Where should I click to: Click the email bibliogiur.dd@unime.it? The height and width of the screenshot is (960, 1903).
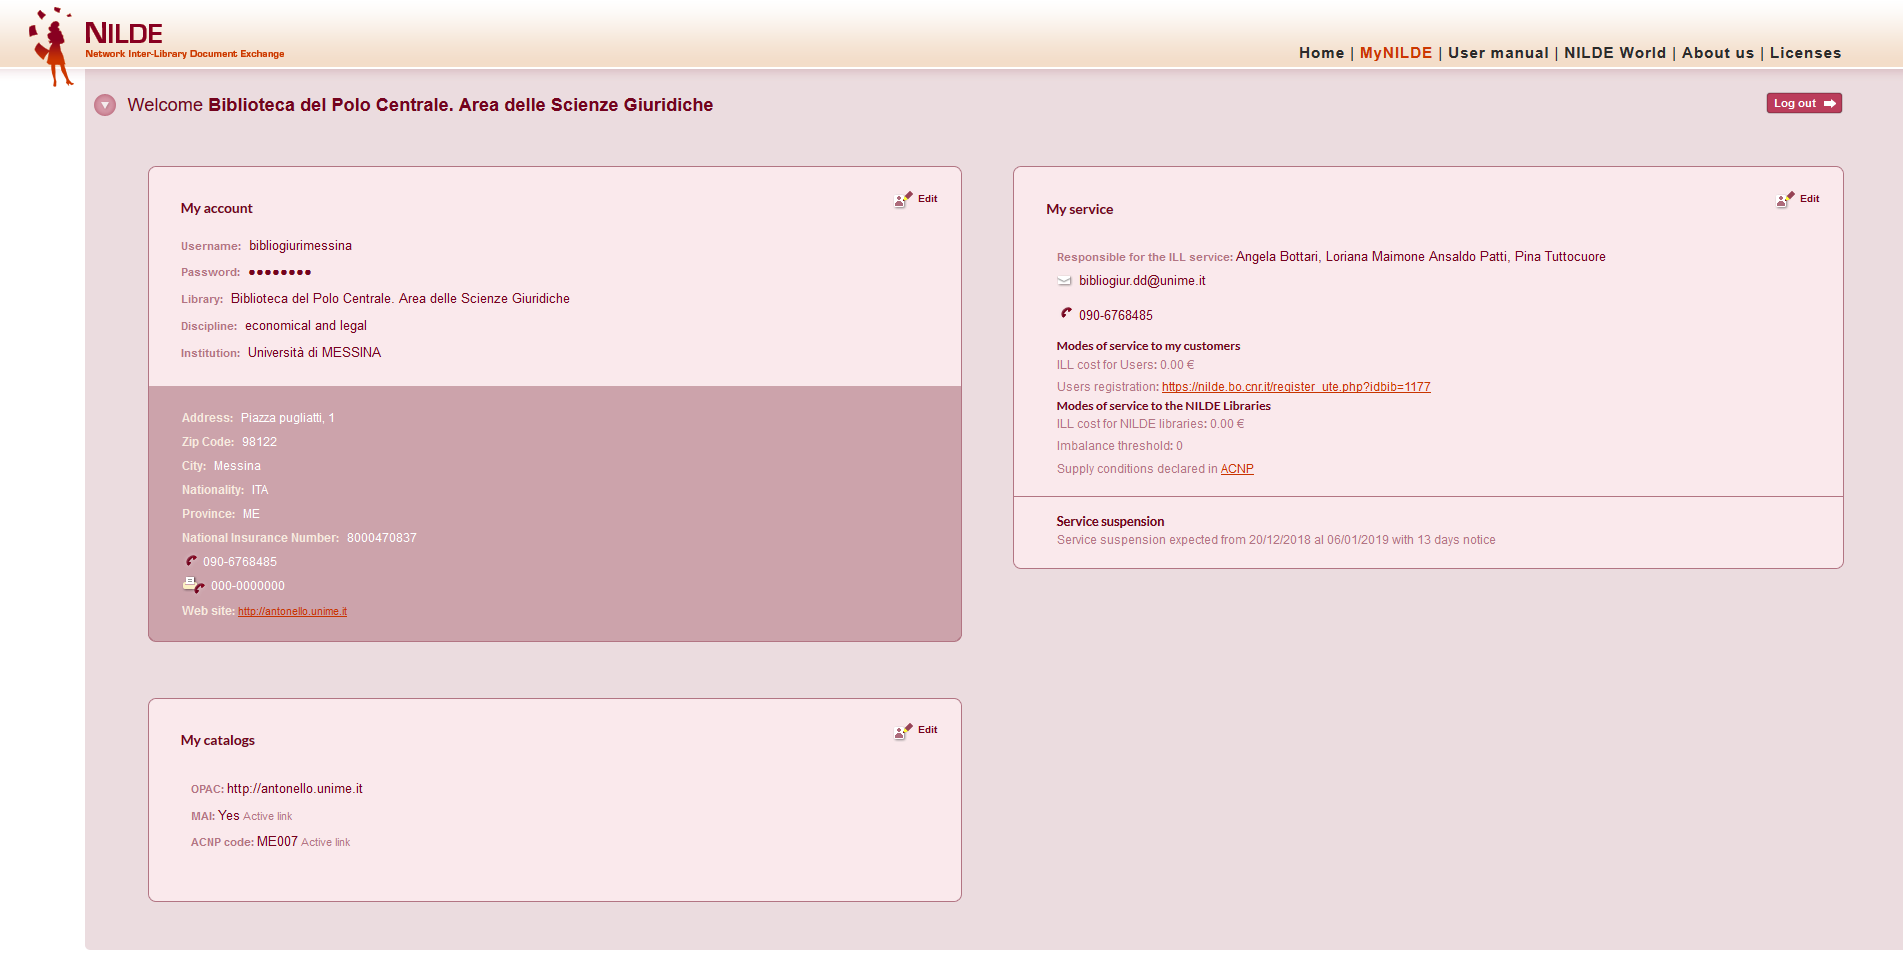[x=1142, y=281]
